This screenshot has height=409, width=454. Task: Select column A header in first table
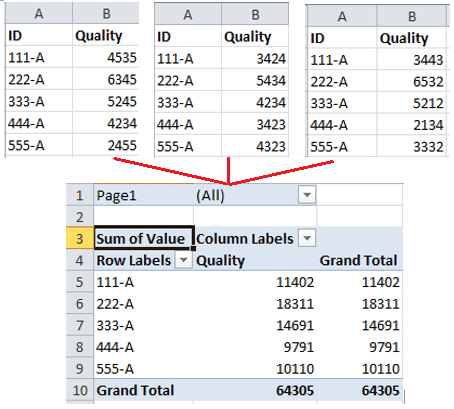39,14
